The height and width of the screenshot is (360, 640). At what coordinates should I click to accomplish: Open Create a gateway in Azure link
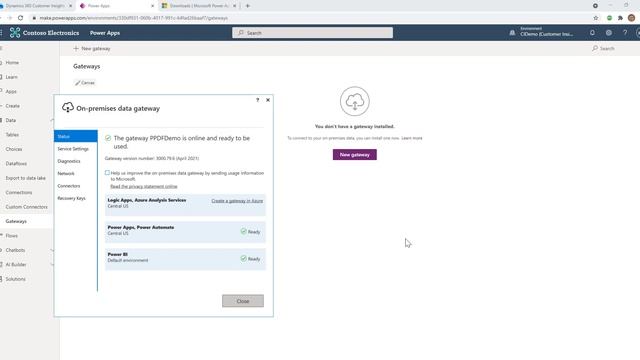237,201
